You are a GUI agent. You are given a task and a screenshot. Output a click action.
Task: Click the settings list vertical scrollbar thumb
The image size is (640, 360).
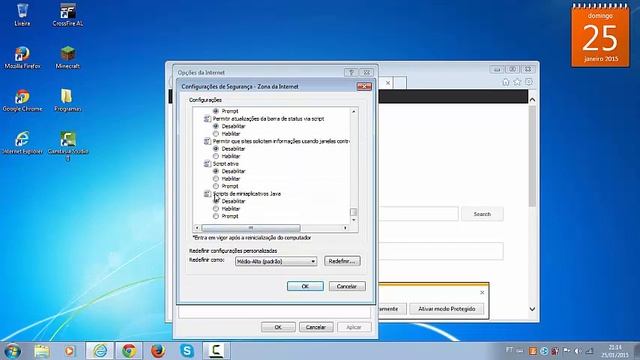(x=353, y=212)
